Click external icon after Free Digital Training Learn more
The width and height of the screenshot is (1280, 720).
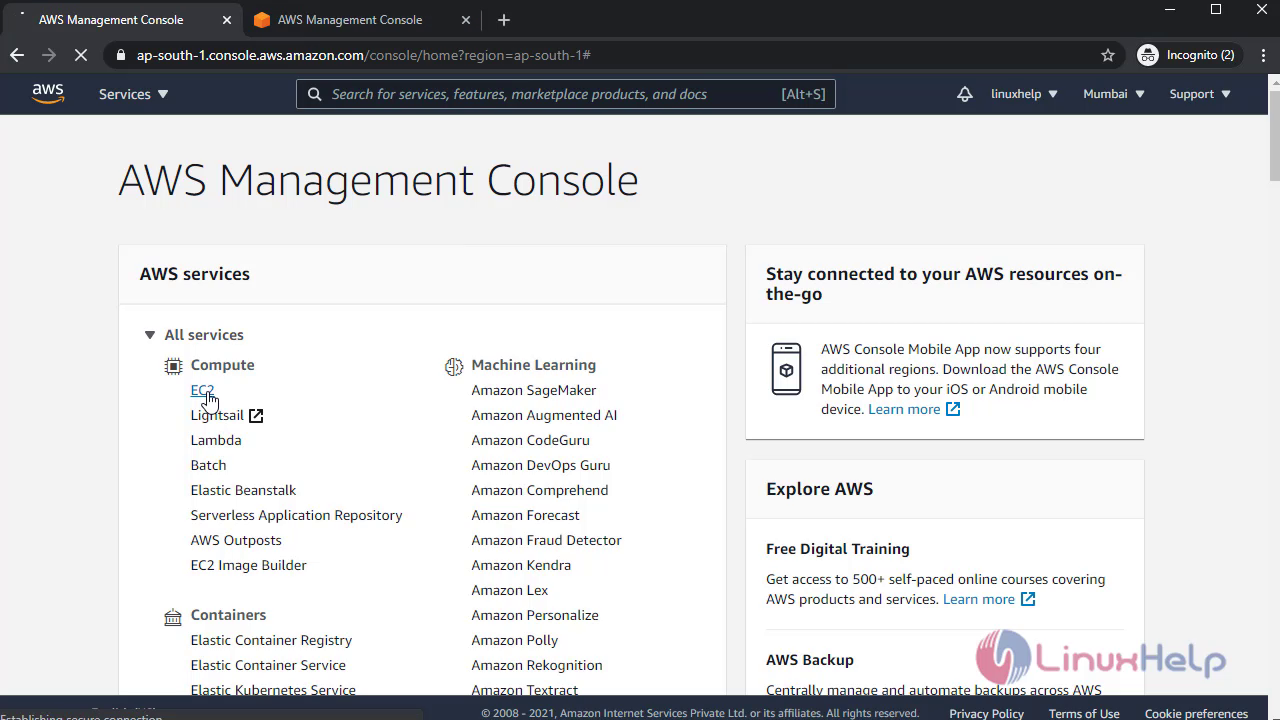coord(1028,599)
